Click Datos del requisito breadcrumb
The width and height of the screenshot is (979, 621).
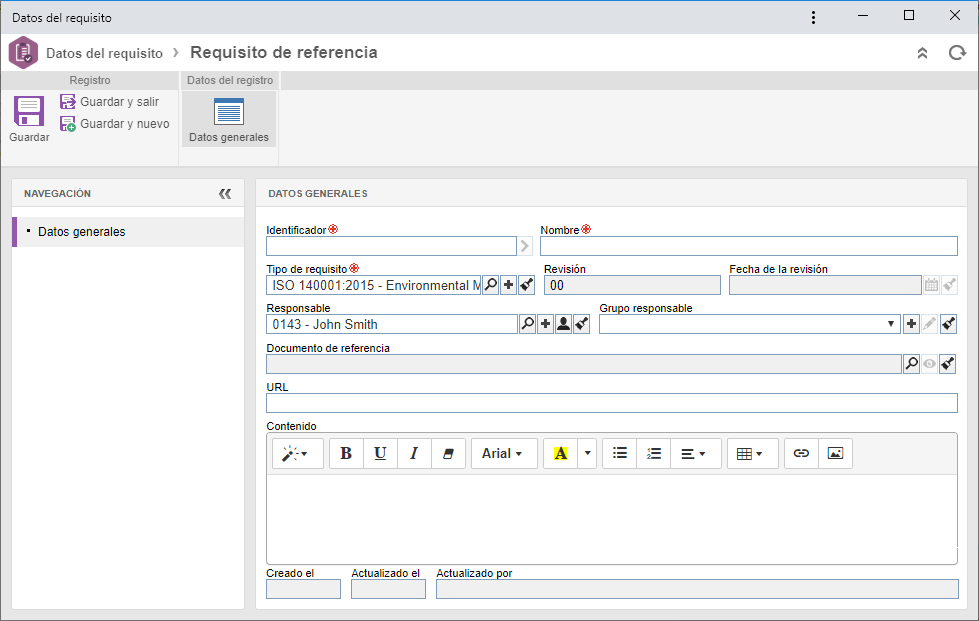(x=104, y=53)
